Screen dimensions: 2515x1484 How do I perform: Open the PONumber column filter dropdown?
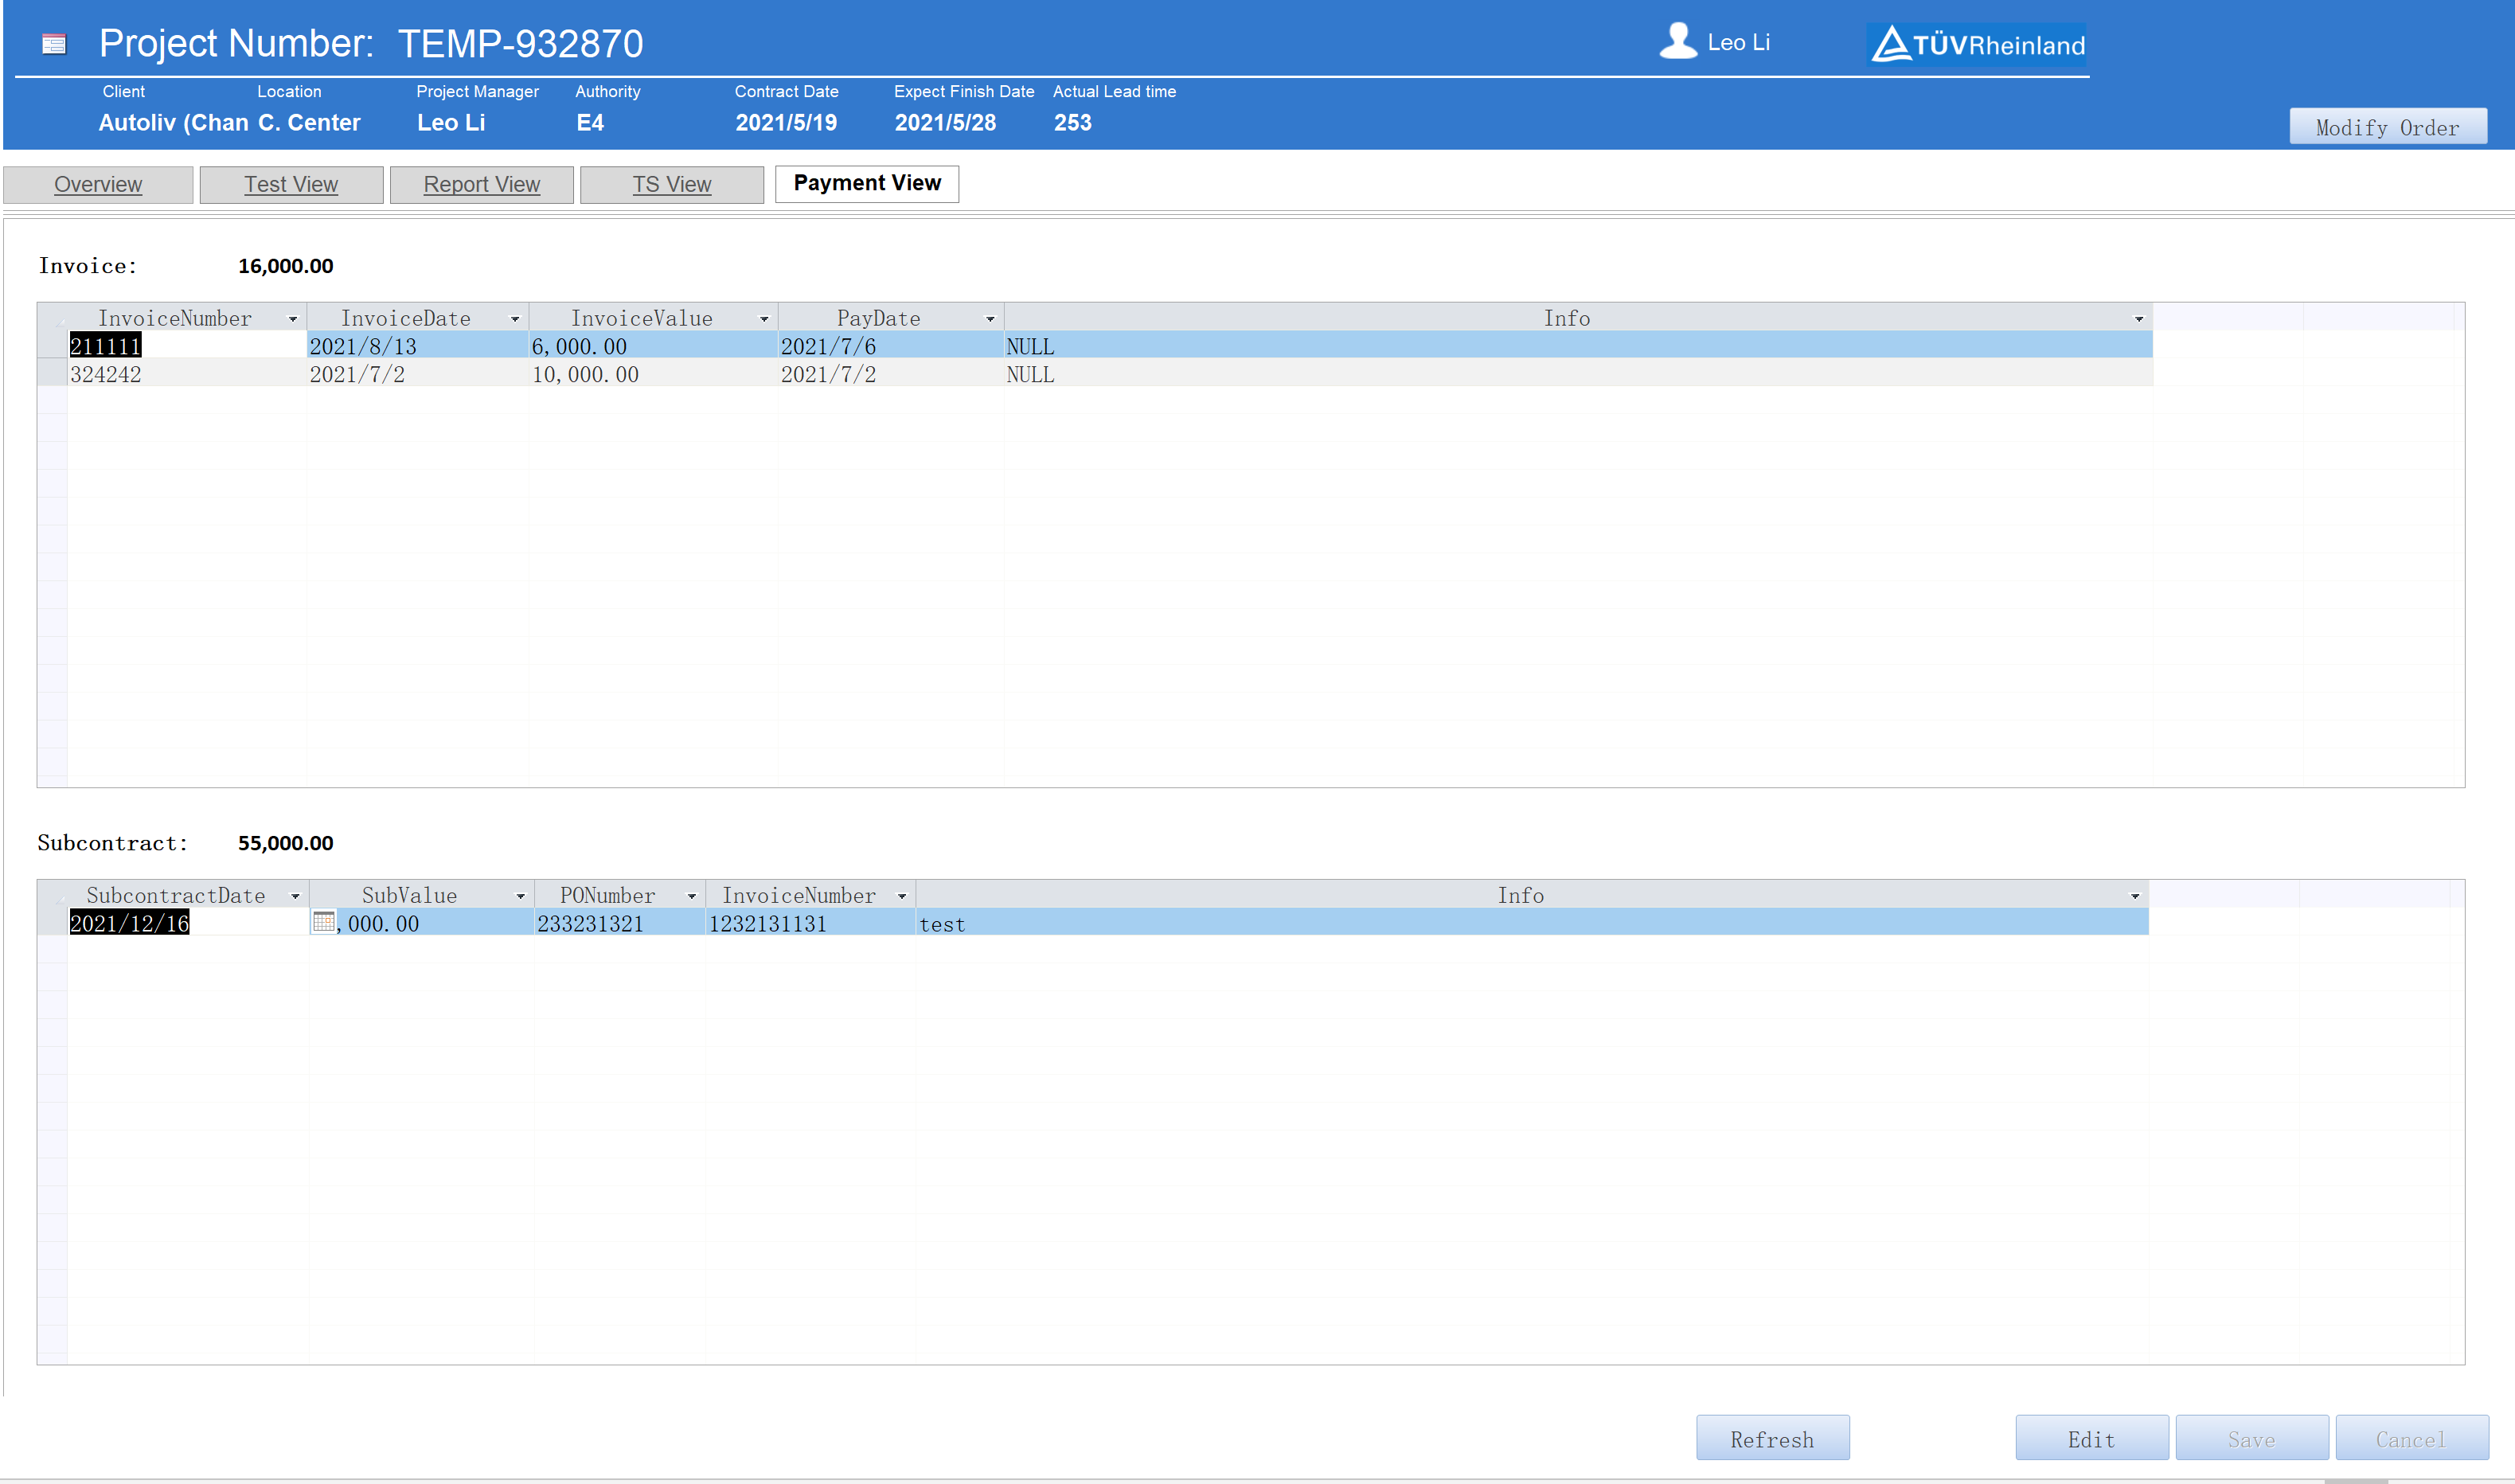(691, 896)
